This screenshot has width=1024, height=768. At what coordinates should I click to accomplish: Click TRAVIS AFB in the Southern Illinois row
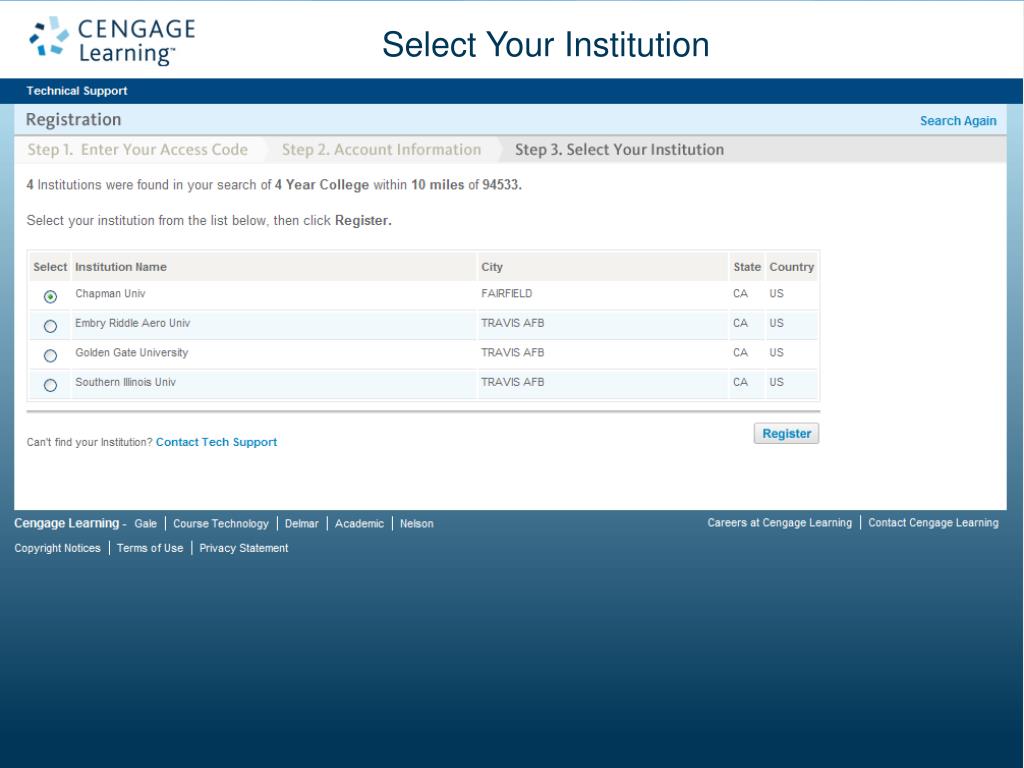click(513, 382)
